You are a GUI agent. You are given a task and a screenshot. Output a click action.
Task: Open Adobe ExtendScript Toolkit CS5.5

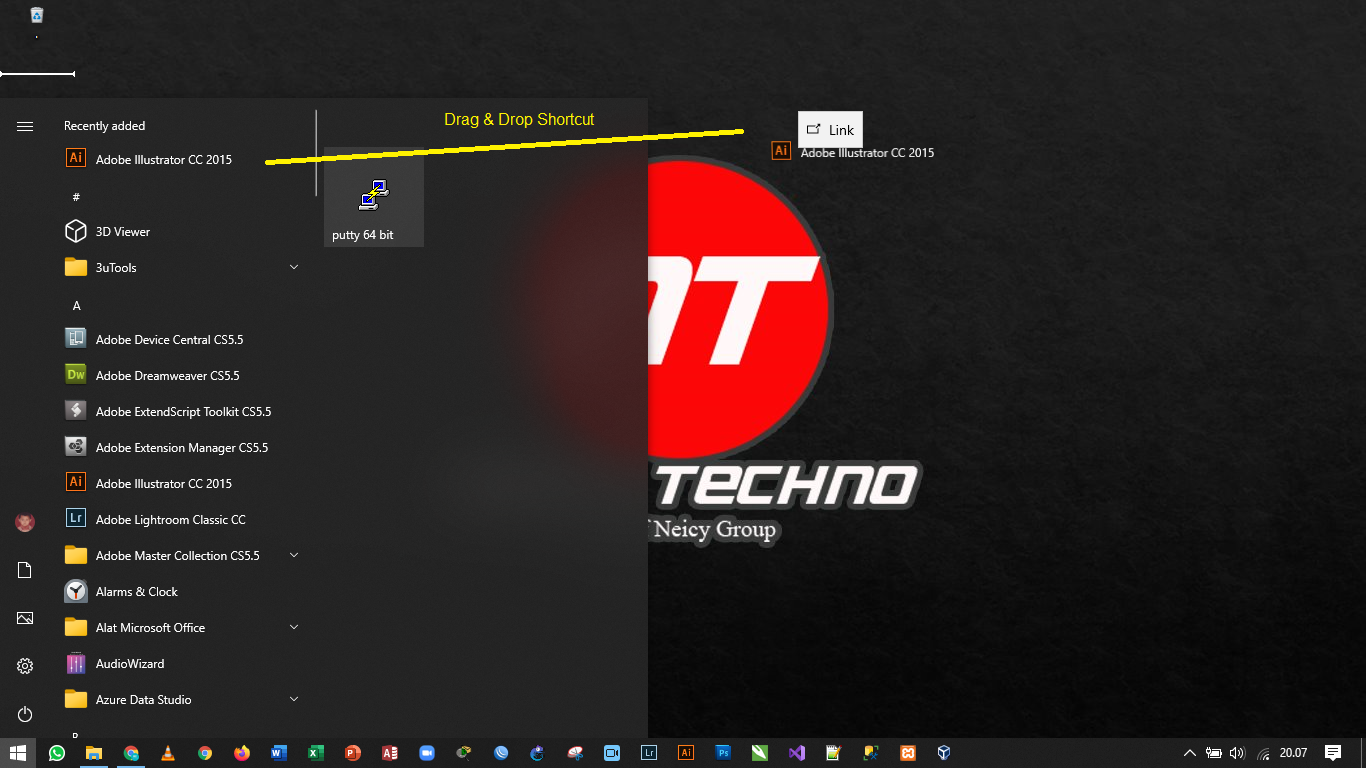(182, 411)
